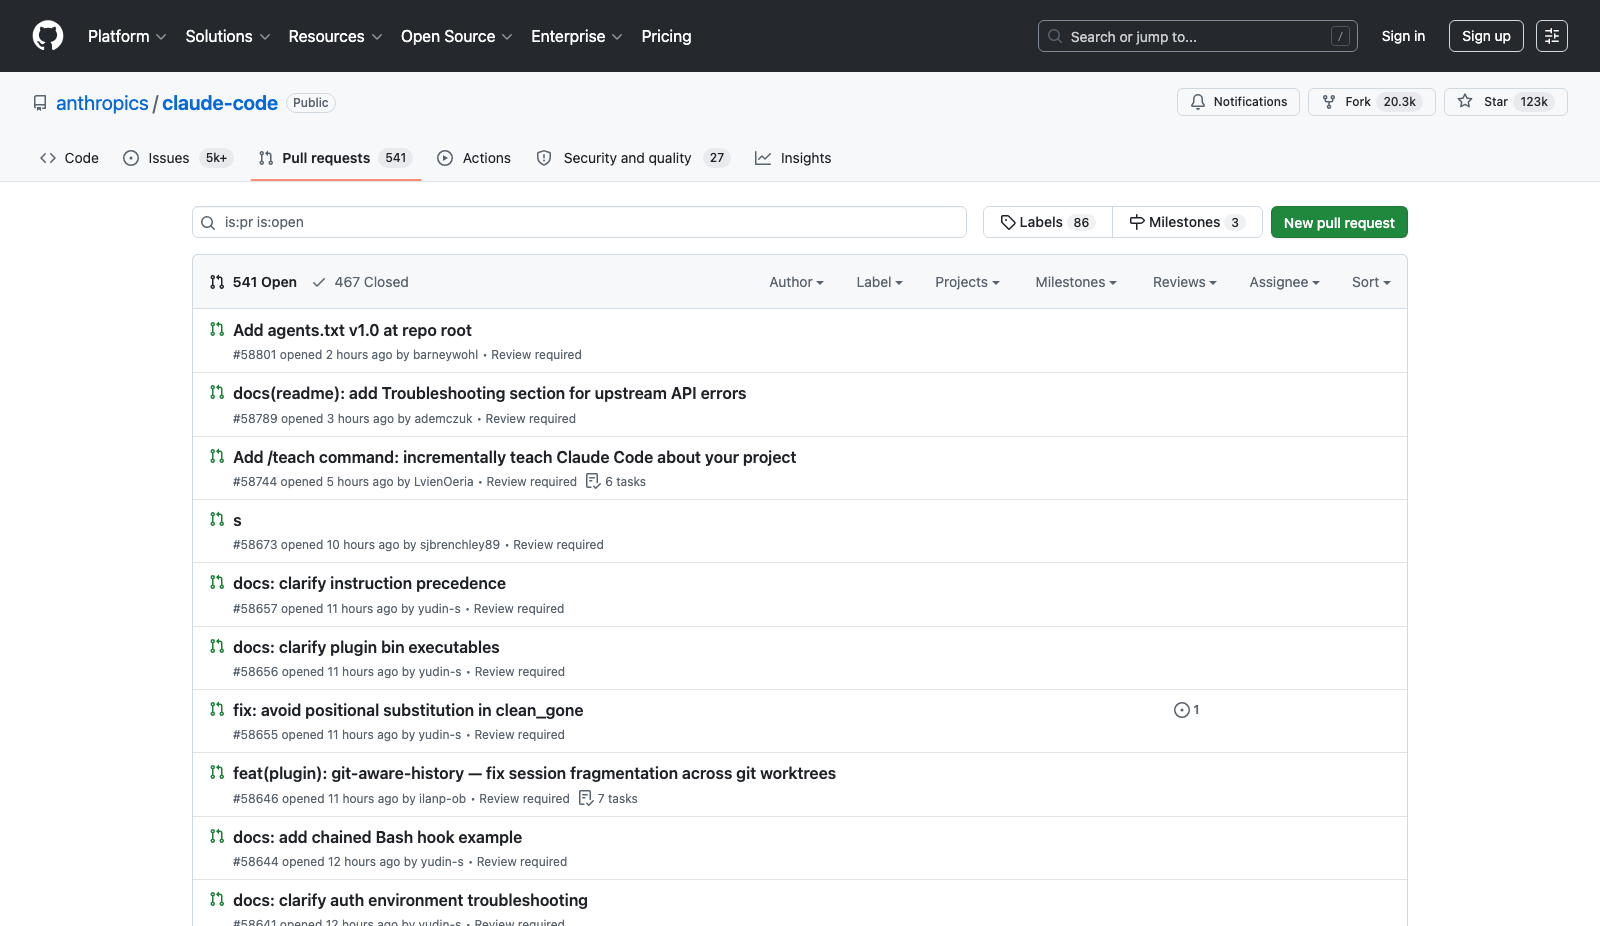The image size is (1600, 926).
Task: Click pull request icon beside 'Add agents.txt v1.0'
Action: pos(217,329)
